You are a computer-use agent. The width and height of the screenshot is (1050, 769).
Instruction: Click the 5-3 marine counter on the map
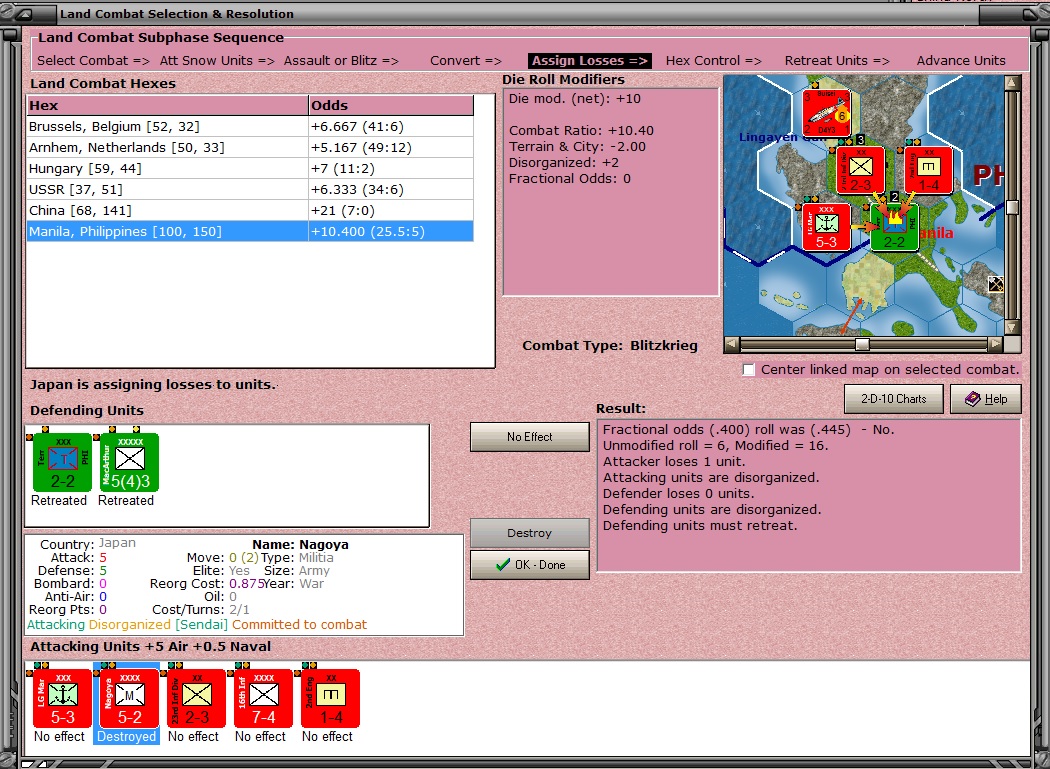pyautogui.click(x=826, y=228)
